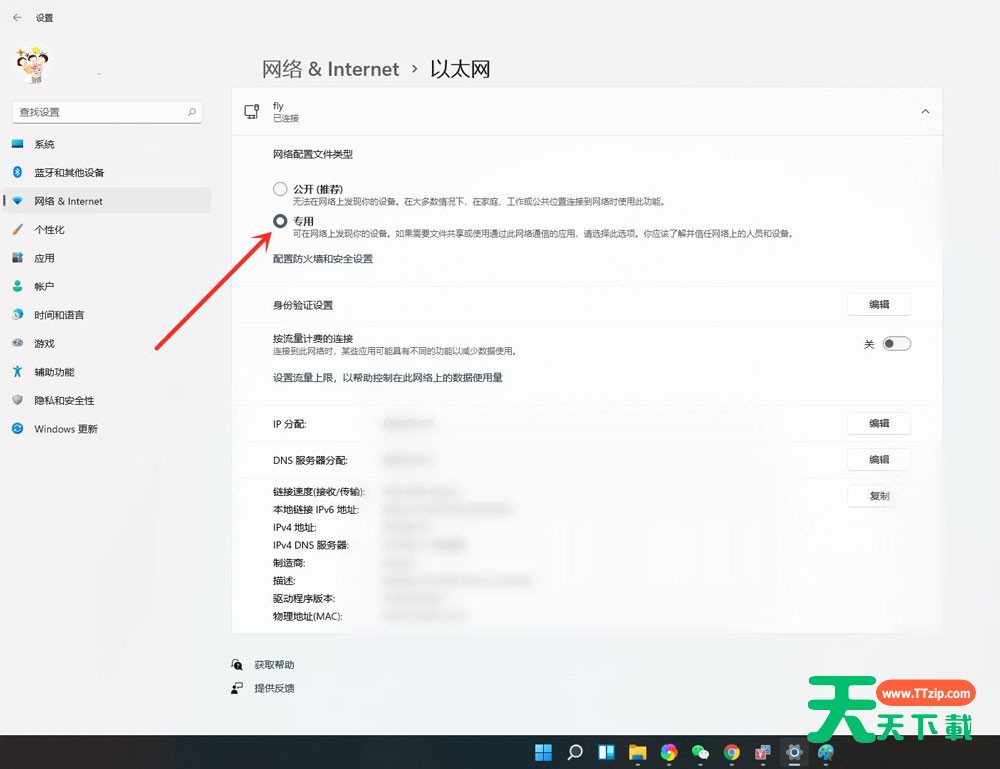
Task: Collapse the fly network connection panel
Action: [925, 112]
